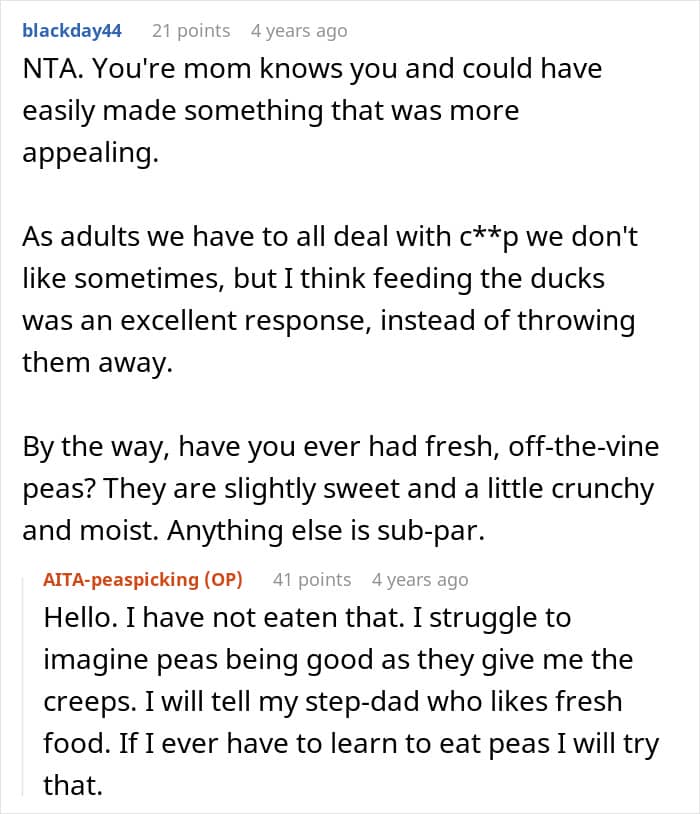Click the paragraph beginning "By the way"
The width and height of the screenshot is (700, 814).
[340, 490]
